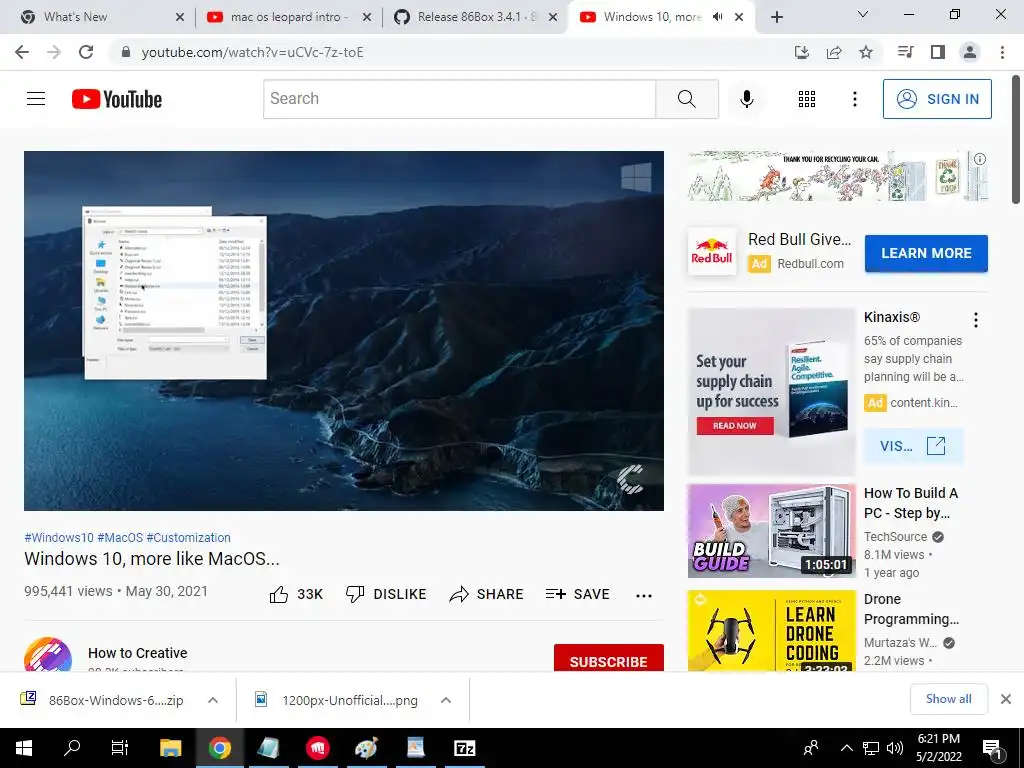Viewport: 1024px width, 768px height.
Task: Bookmark this page with star icon
Action: click(866, 52)
